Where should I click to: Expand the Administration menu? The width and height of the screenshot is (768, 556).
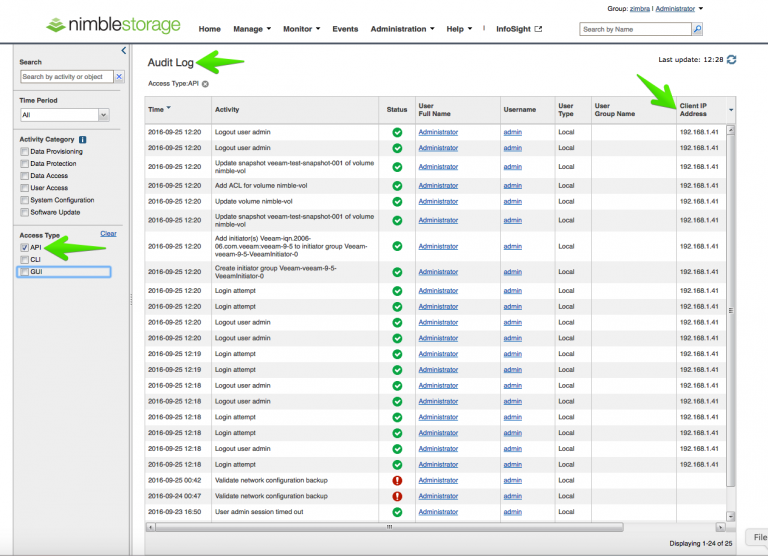(x=402, y=29)
